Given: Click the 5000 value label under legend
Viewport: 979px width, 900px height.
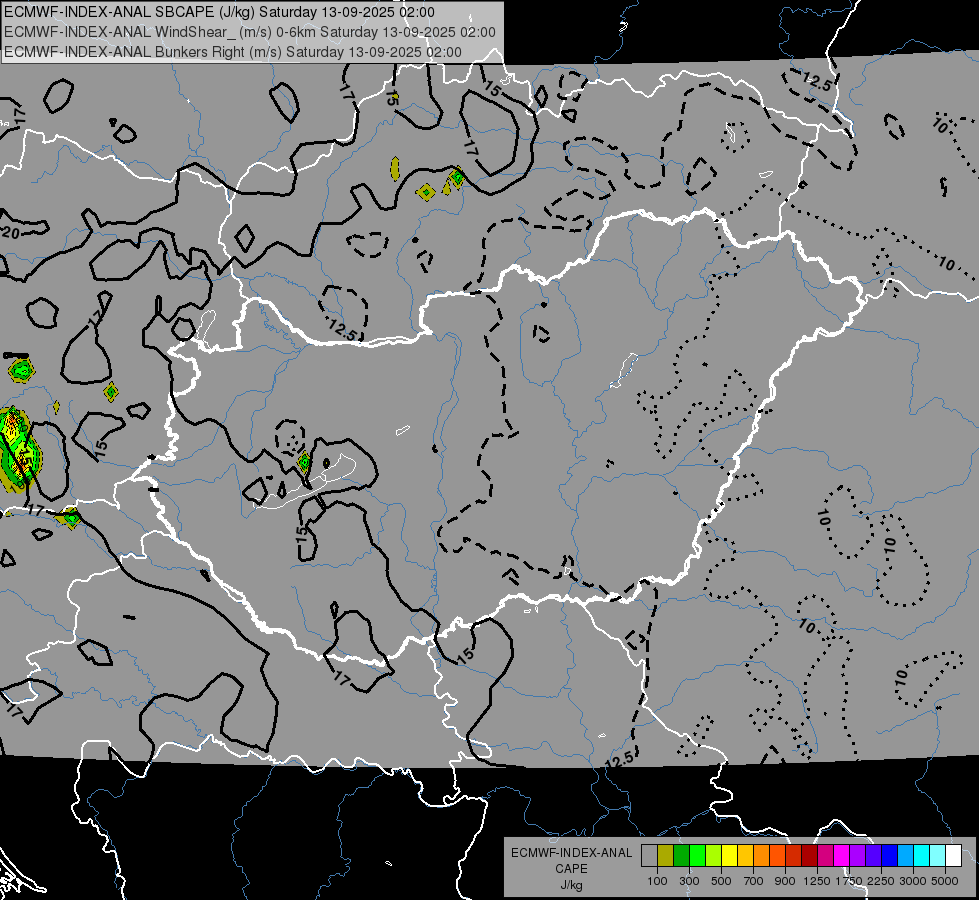Looking at the screenshot, I should (945, 881).
